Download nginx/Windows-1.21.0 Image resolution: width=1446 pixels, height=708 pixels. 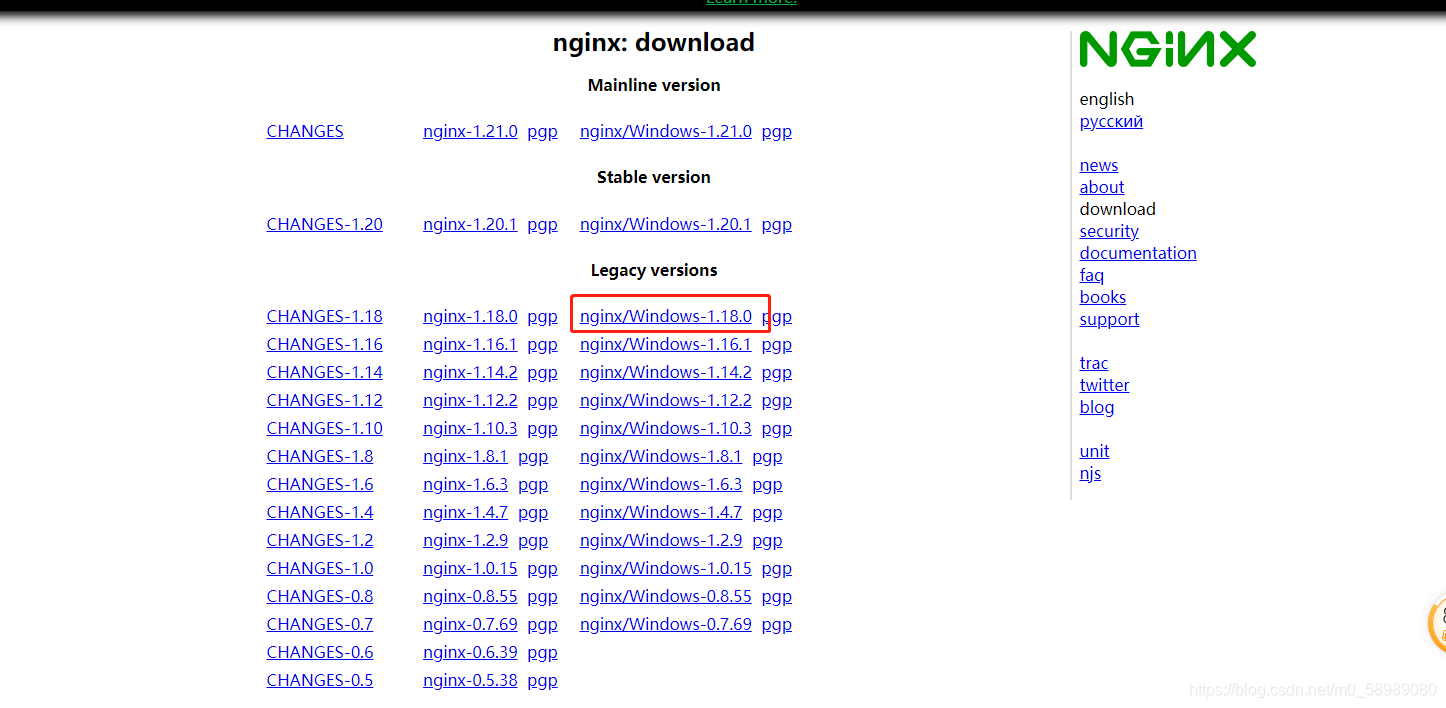pos(665,131)
